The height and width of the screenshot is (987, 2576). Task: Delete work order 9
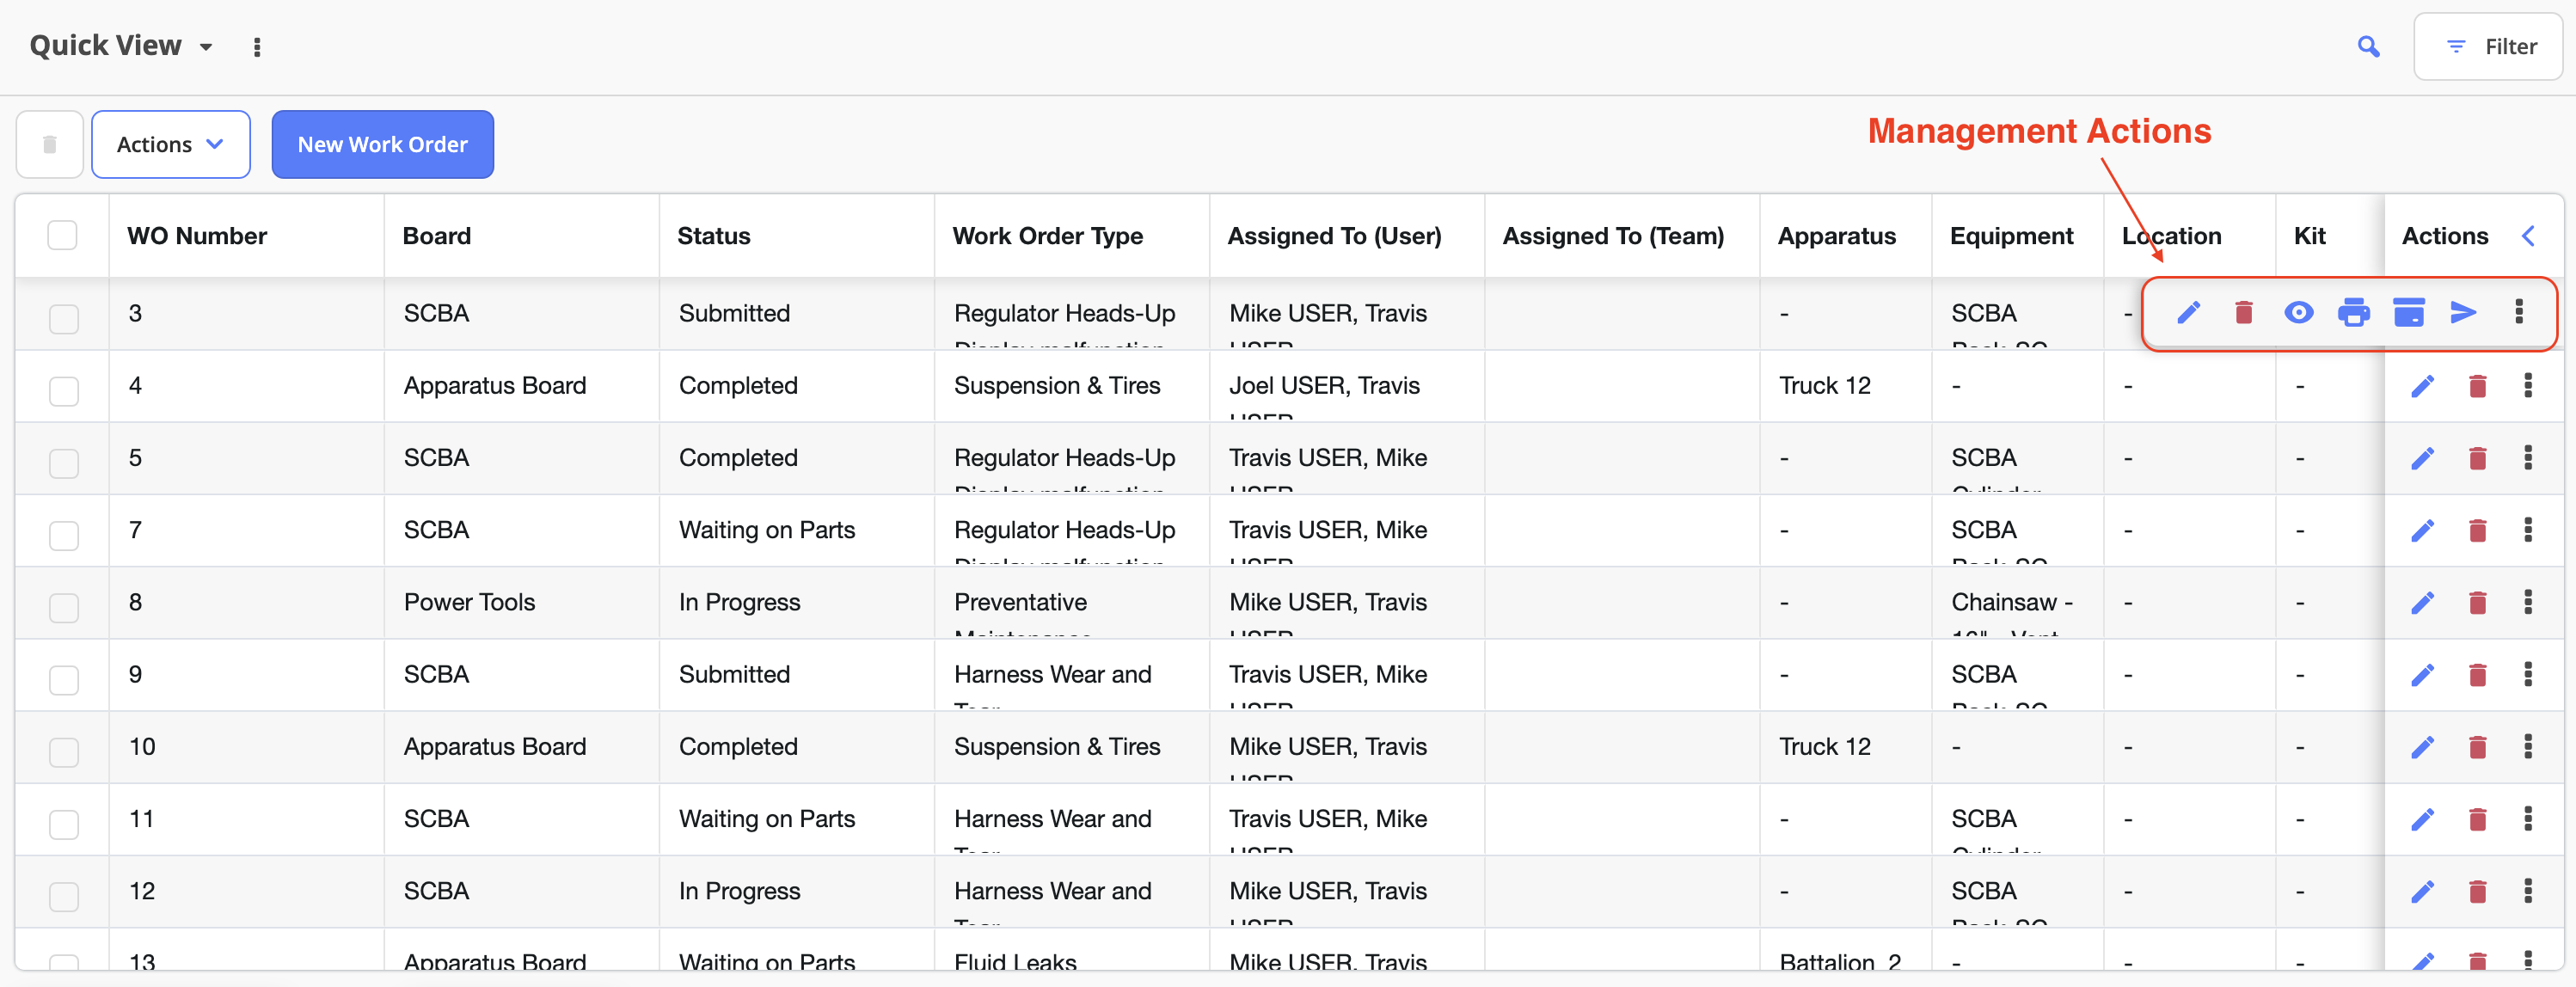[x=2478, y=675]
